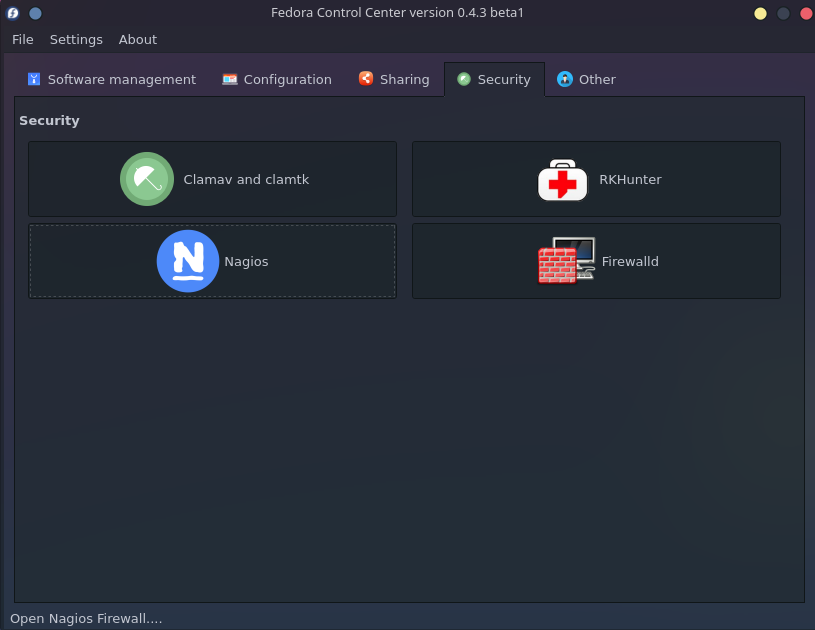Maximize the window with the dark button

pyautogui.click(x=783, y=14)
